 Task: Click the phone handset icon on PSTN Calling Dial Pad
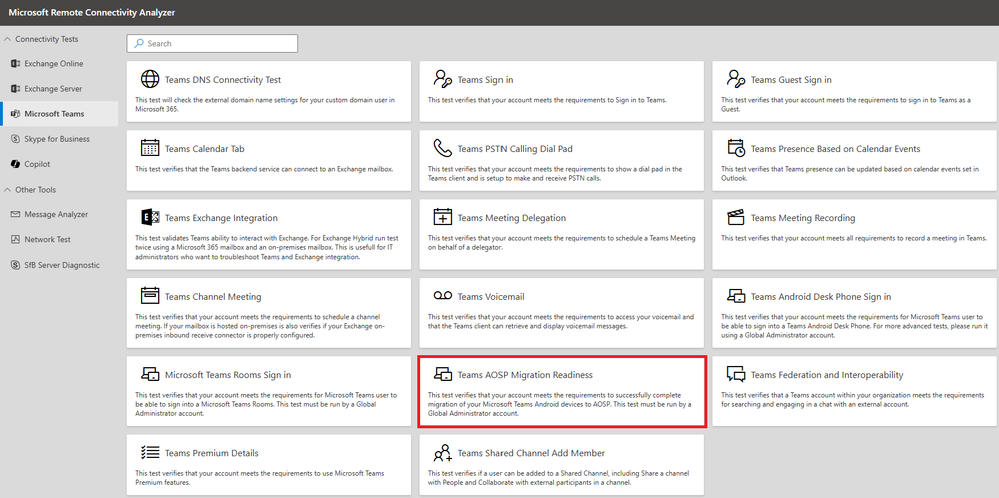[442, 148]
